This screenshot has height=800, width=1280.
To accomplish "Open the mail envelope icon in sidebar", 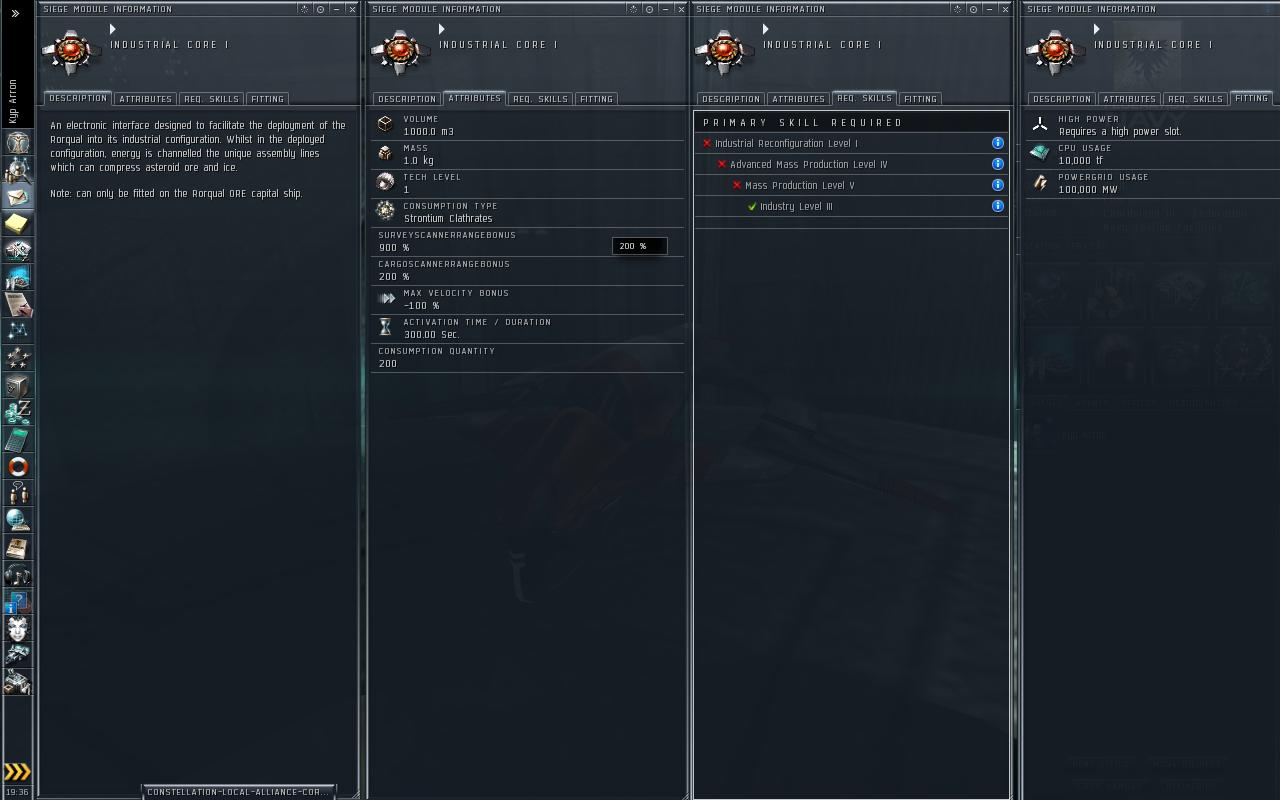I will pos(17,196).
